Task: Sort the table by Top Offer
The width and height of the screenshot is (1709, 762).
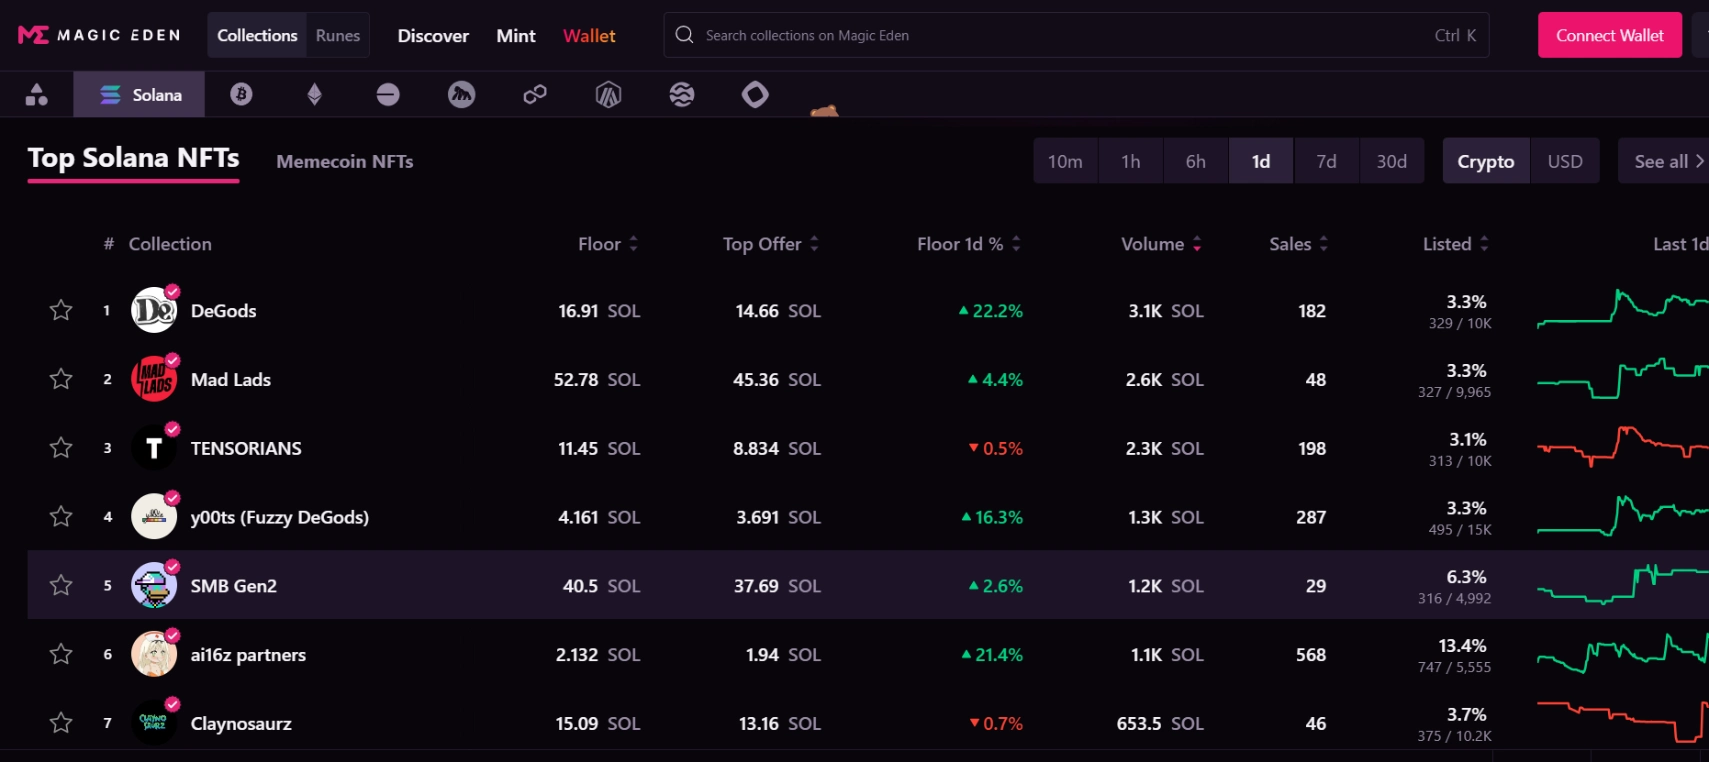Action: click(771, 244)
